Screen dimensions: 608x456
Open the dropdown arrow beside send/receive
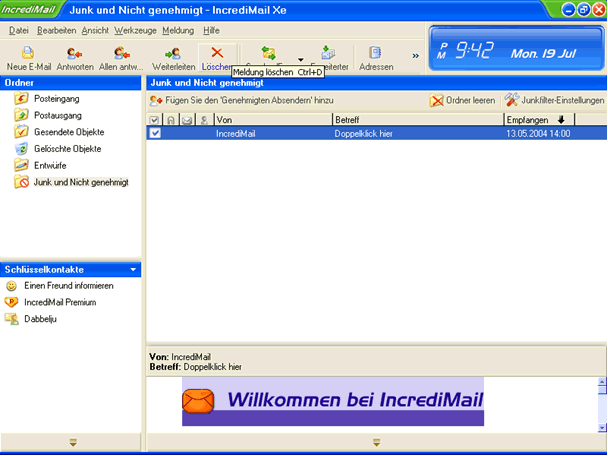click(301, 59)
